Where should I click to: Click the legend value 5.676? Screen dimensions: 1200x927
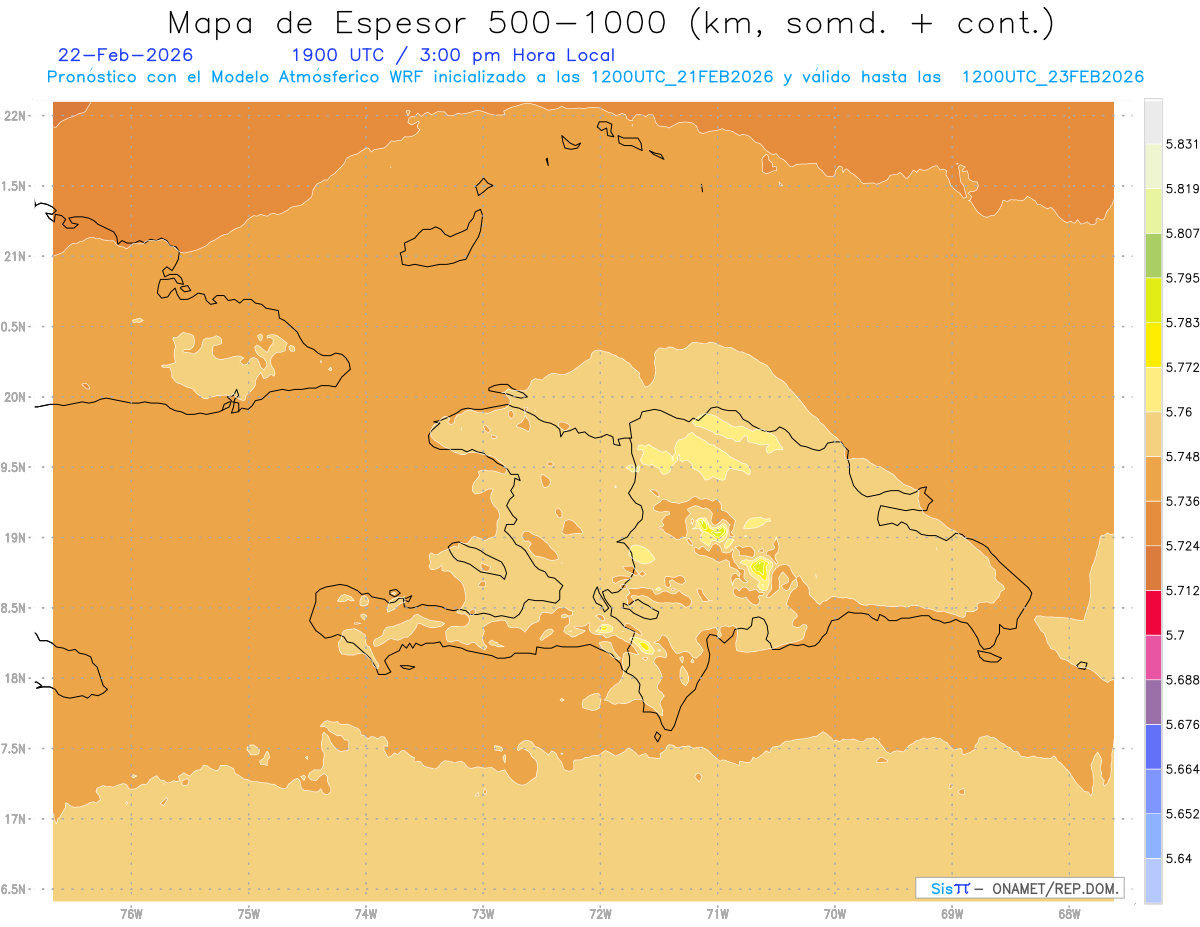pyautogui.click(x=1183, y=725)
